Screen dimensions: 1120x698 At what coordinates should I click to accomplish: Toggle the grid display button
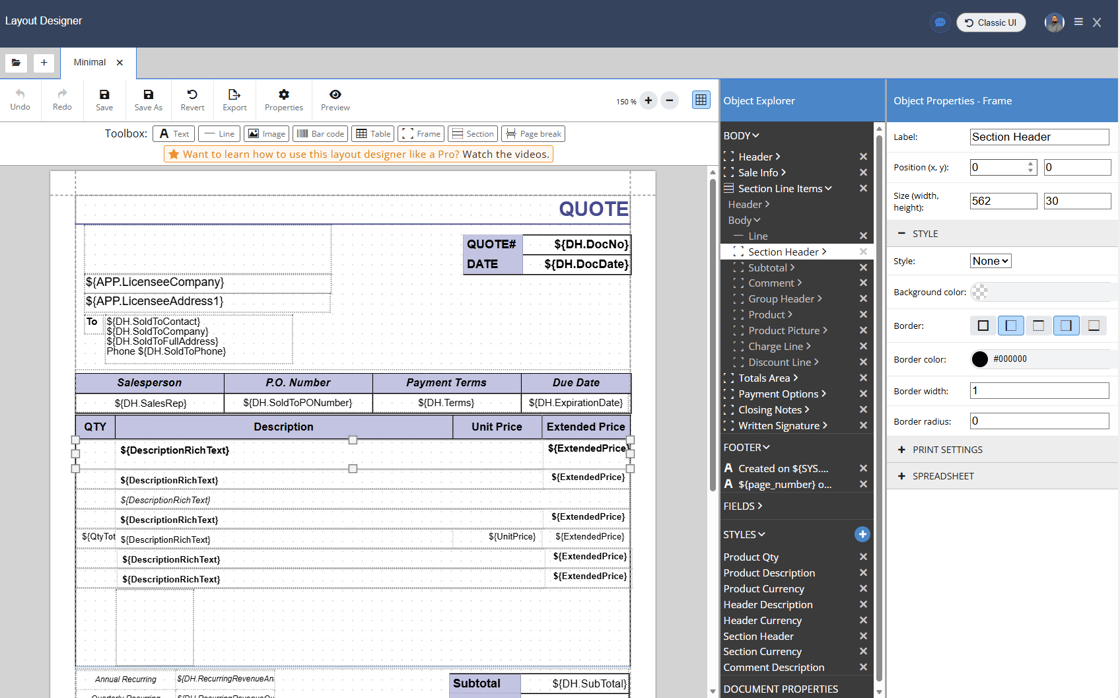(701, 101)
